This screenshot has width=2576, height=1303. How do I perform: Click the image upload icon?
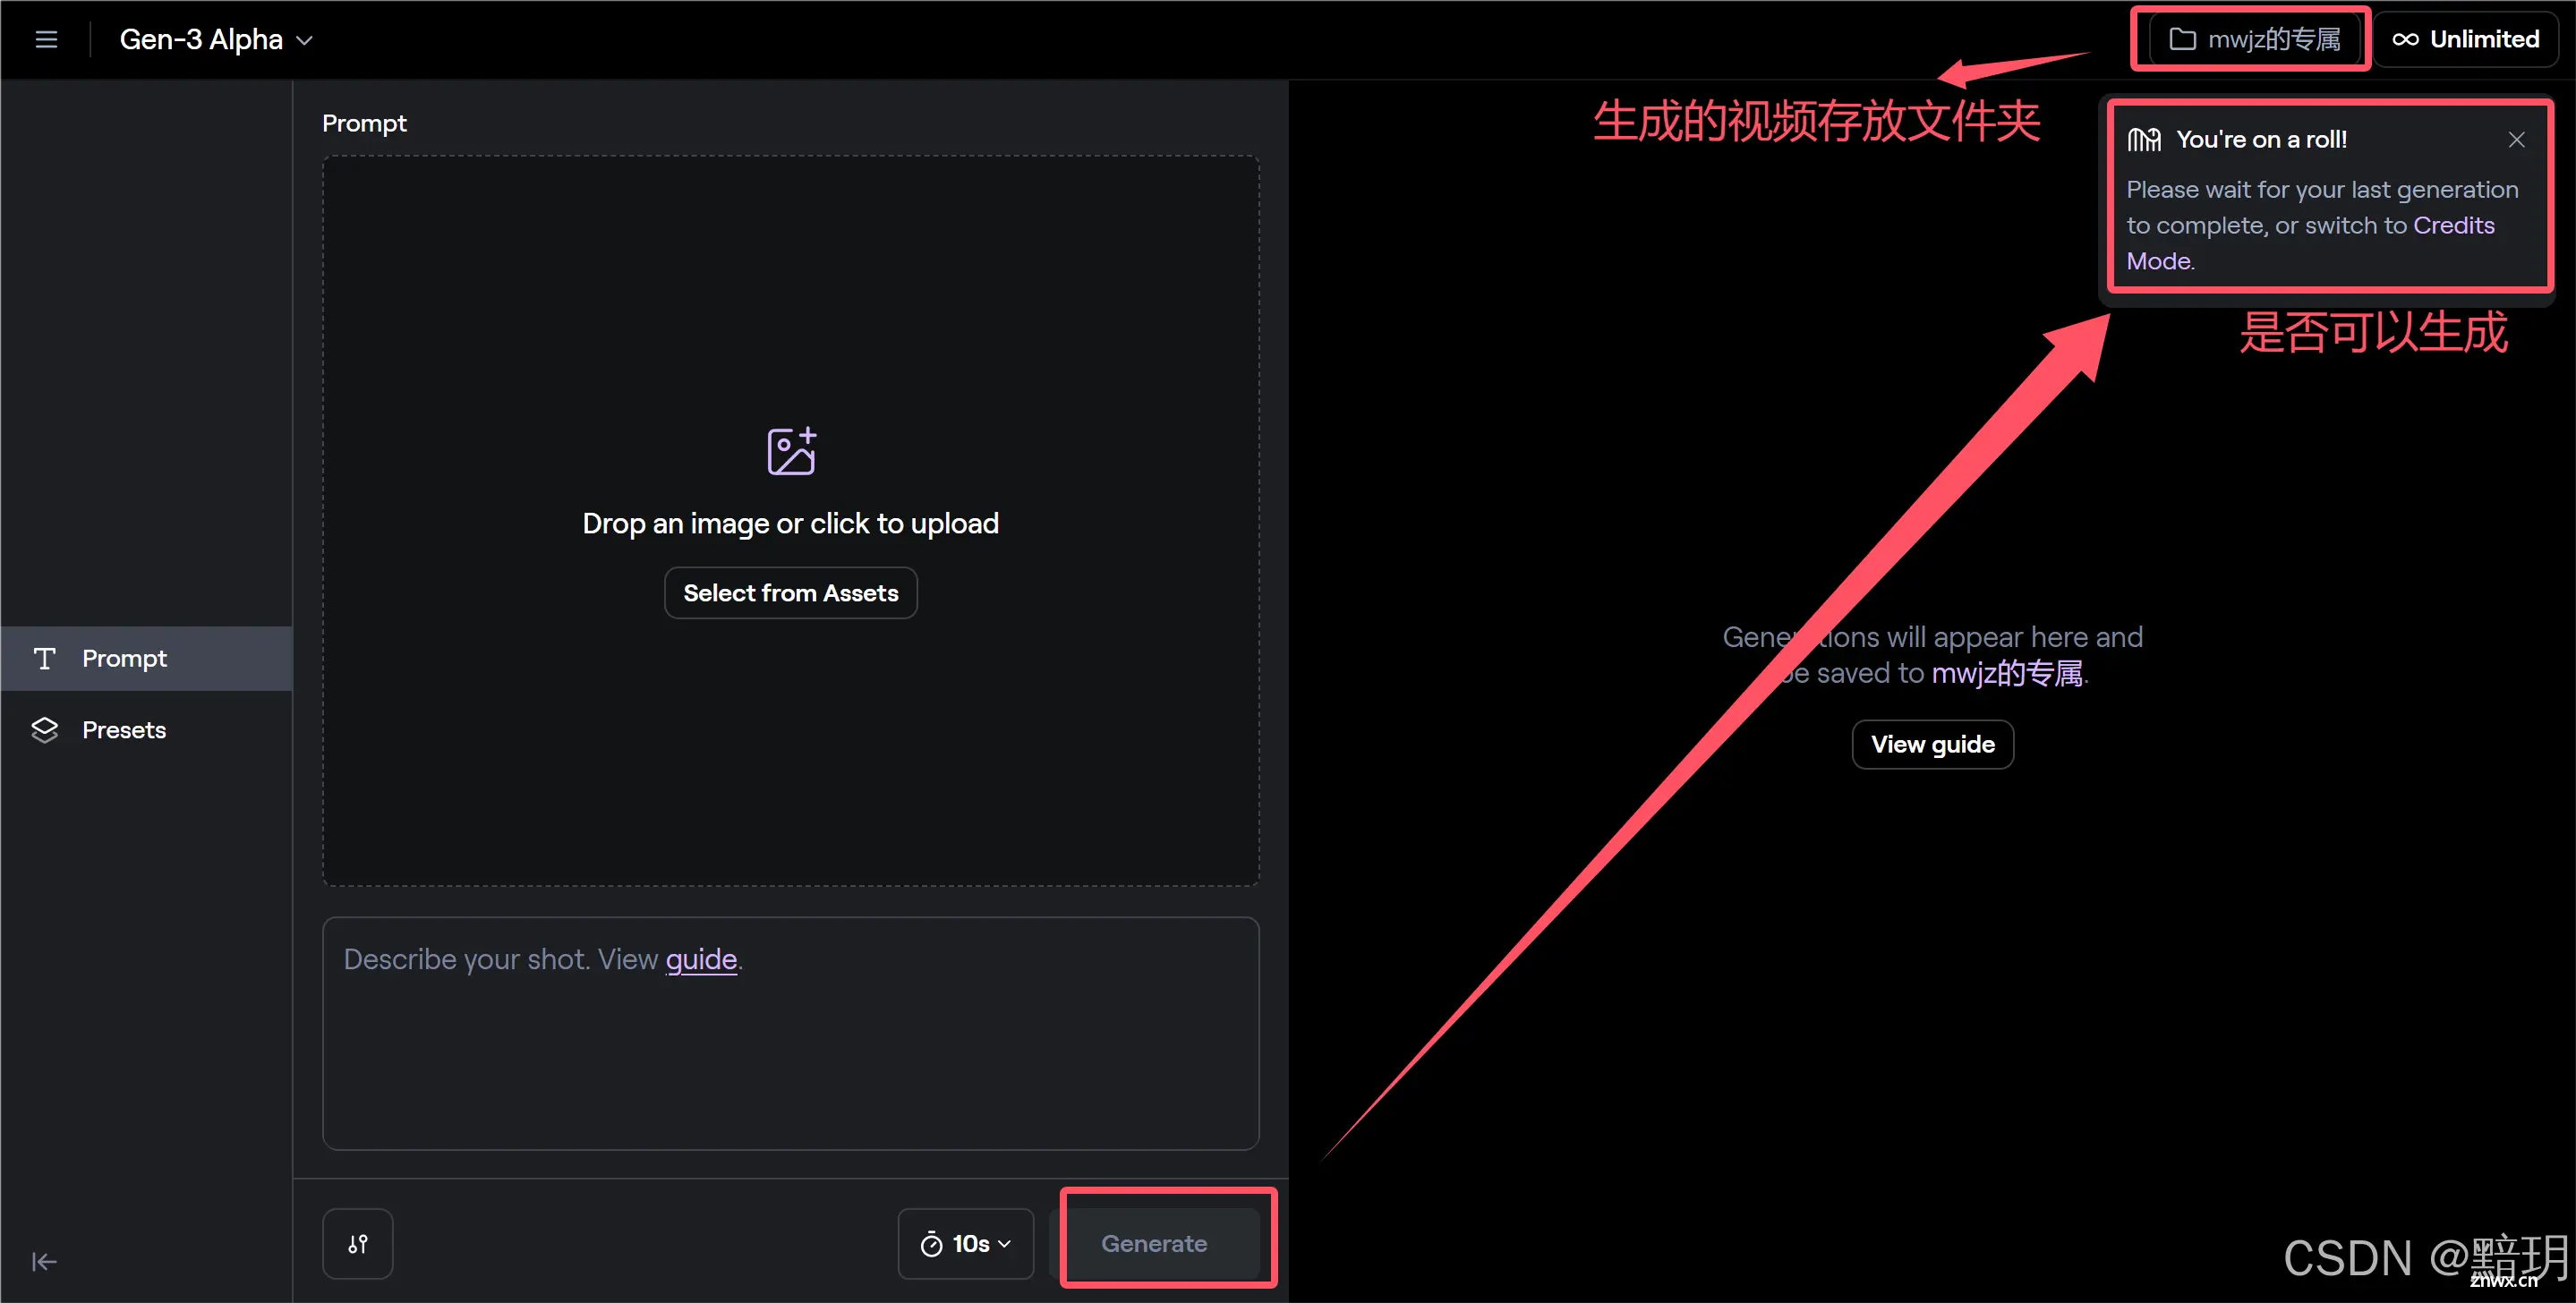click(793, 448)
